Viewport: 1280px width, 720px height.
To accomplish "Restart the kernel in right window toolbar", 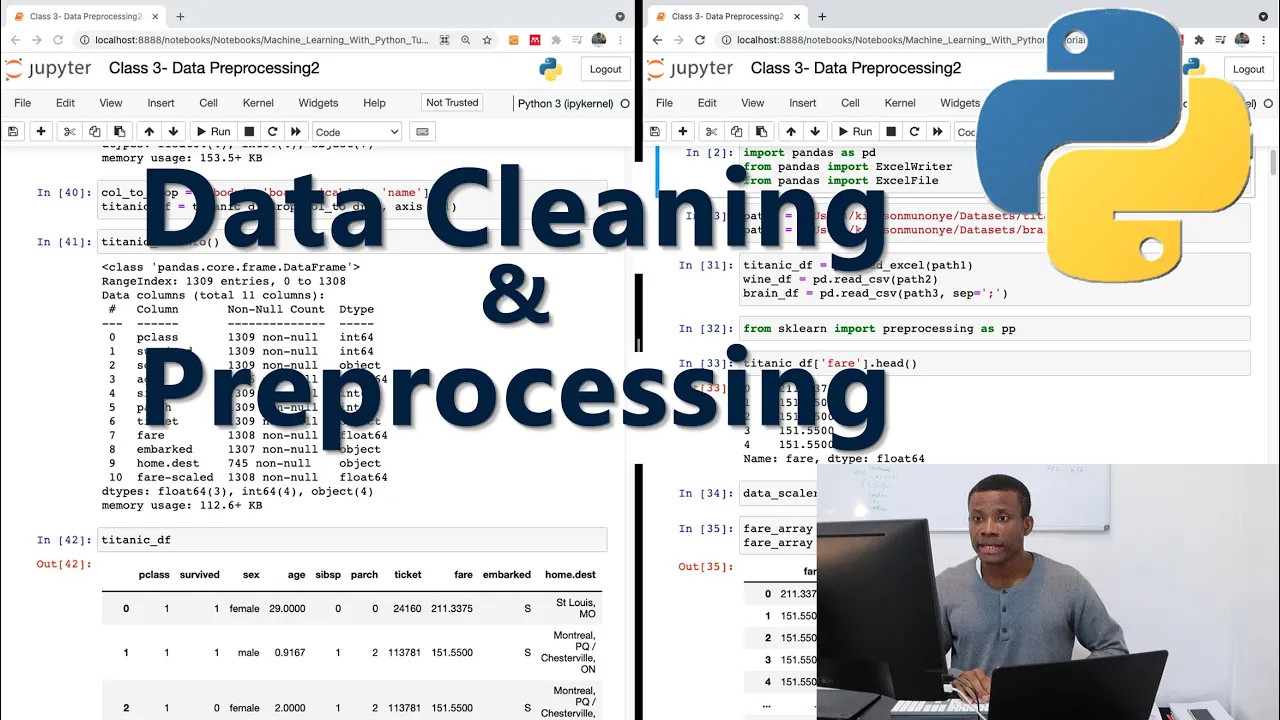I will (914, 131).
